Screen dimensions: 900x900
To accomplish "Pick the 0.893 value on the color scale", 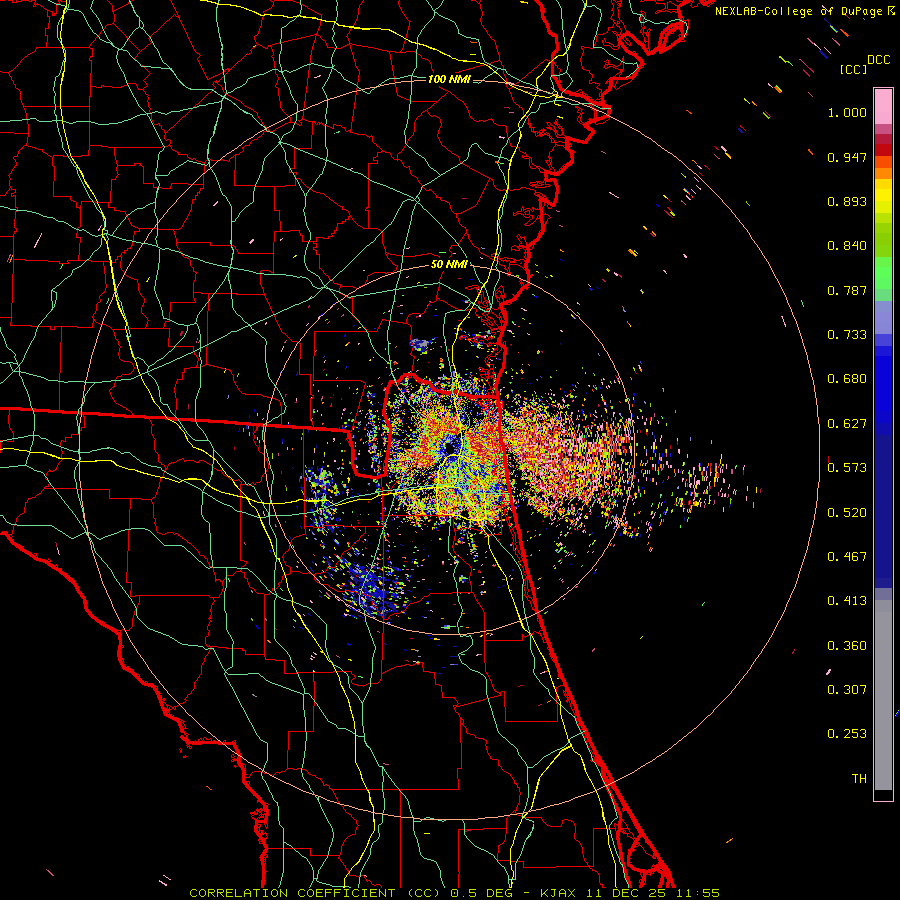I will (x=847, y=201).
